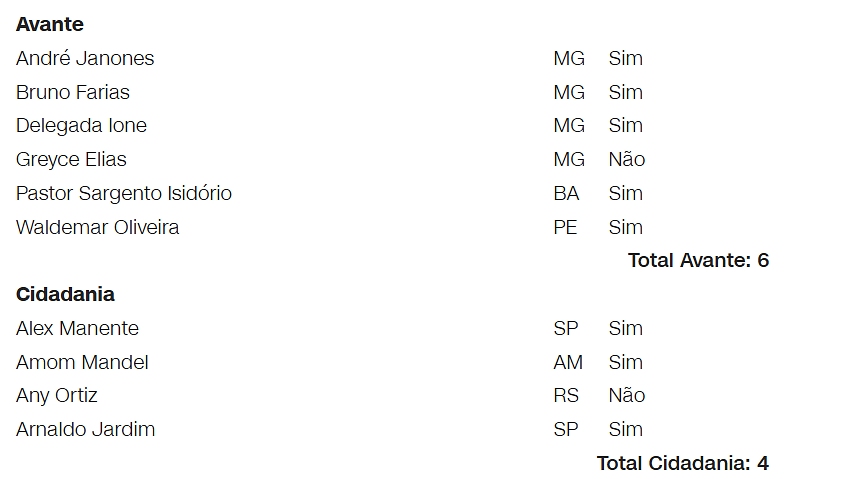Click the Avante party heading
Viewport: 862px width, 479px height.
(50, 24)
